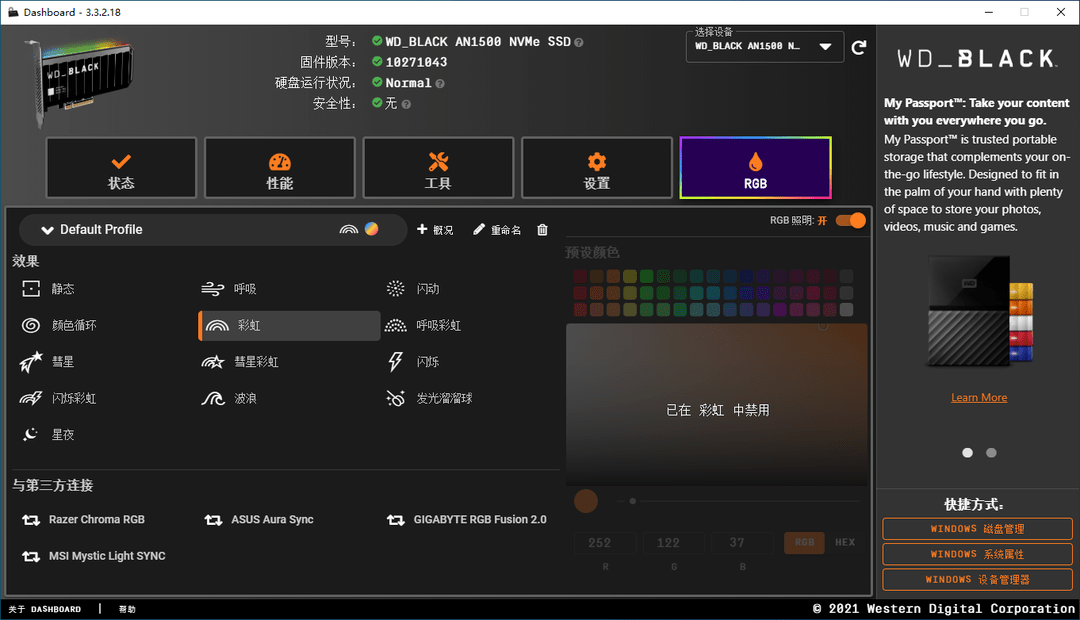Image resolution: width=1080 pixels, height=620 pixels.
Task: Open the 选择设备 device dropdown
Action: 765,46
